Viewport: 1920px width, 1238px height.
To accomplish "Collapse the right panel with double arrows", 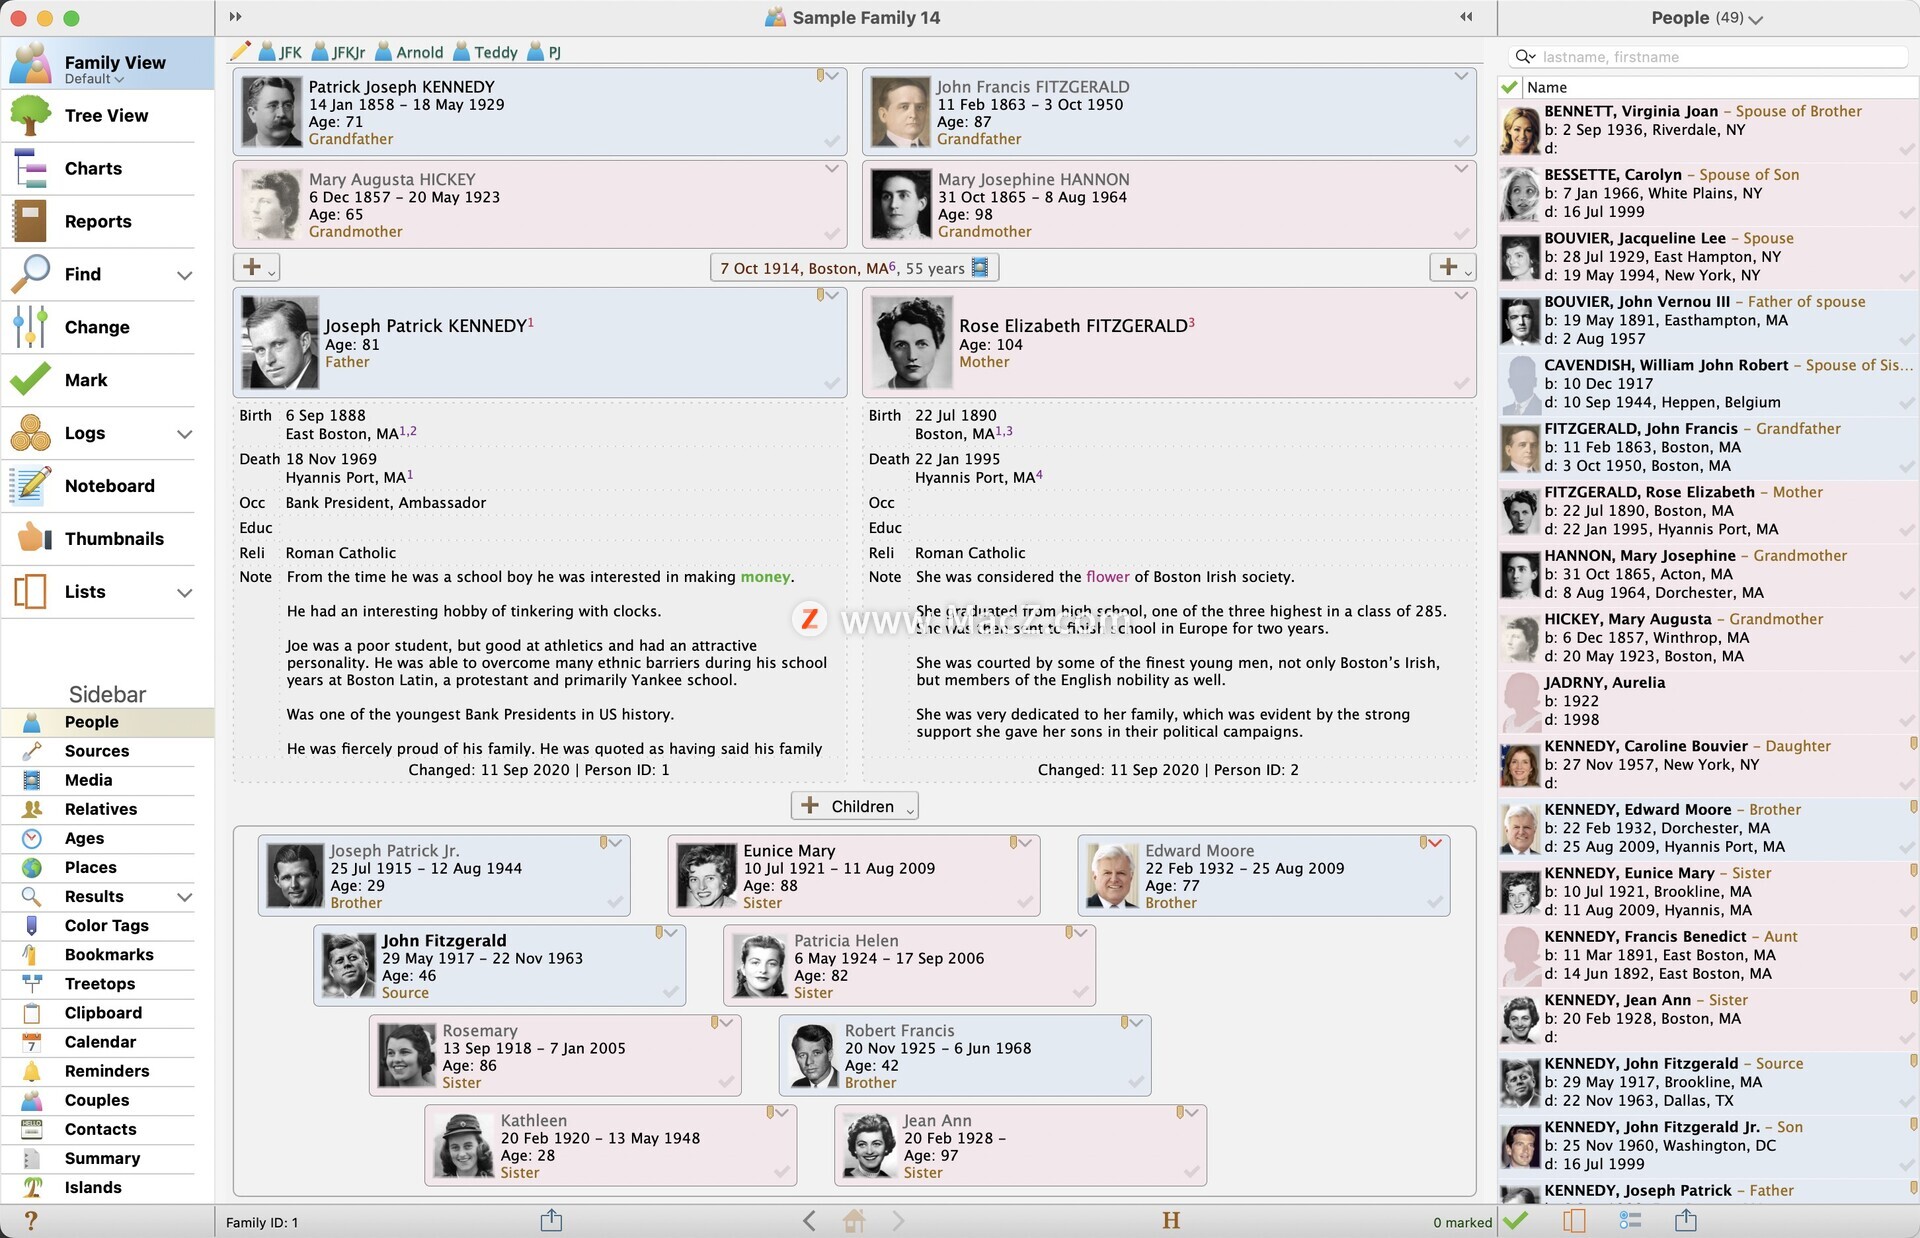I will 1466,17.
